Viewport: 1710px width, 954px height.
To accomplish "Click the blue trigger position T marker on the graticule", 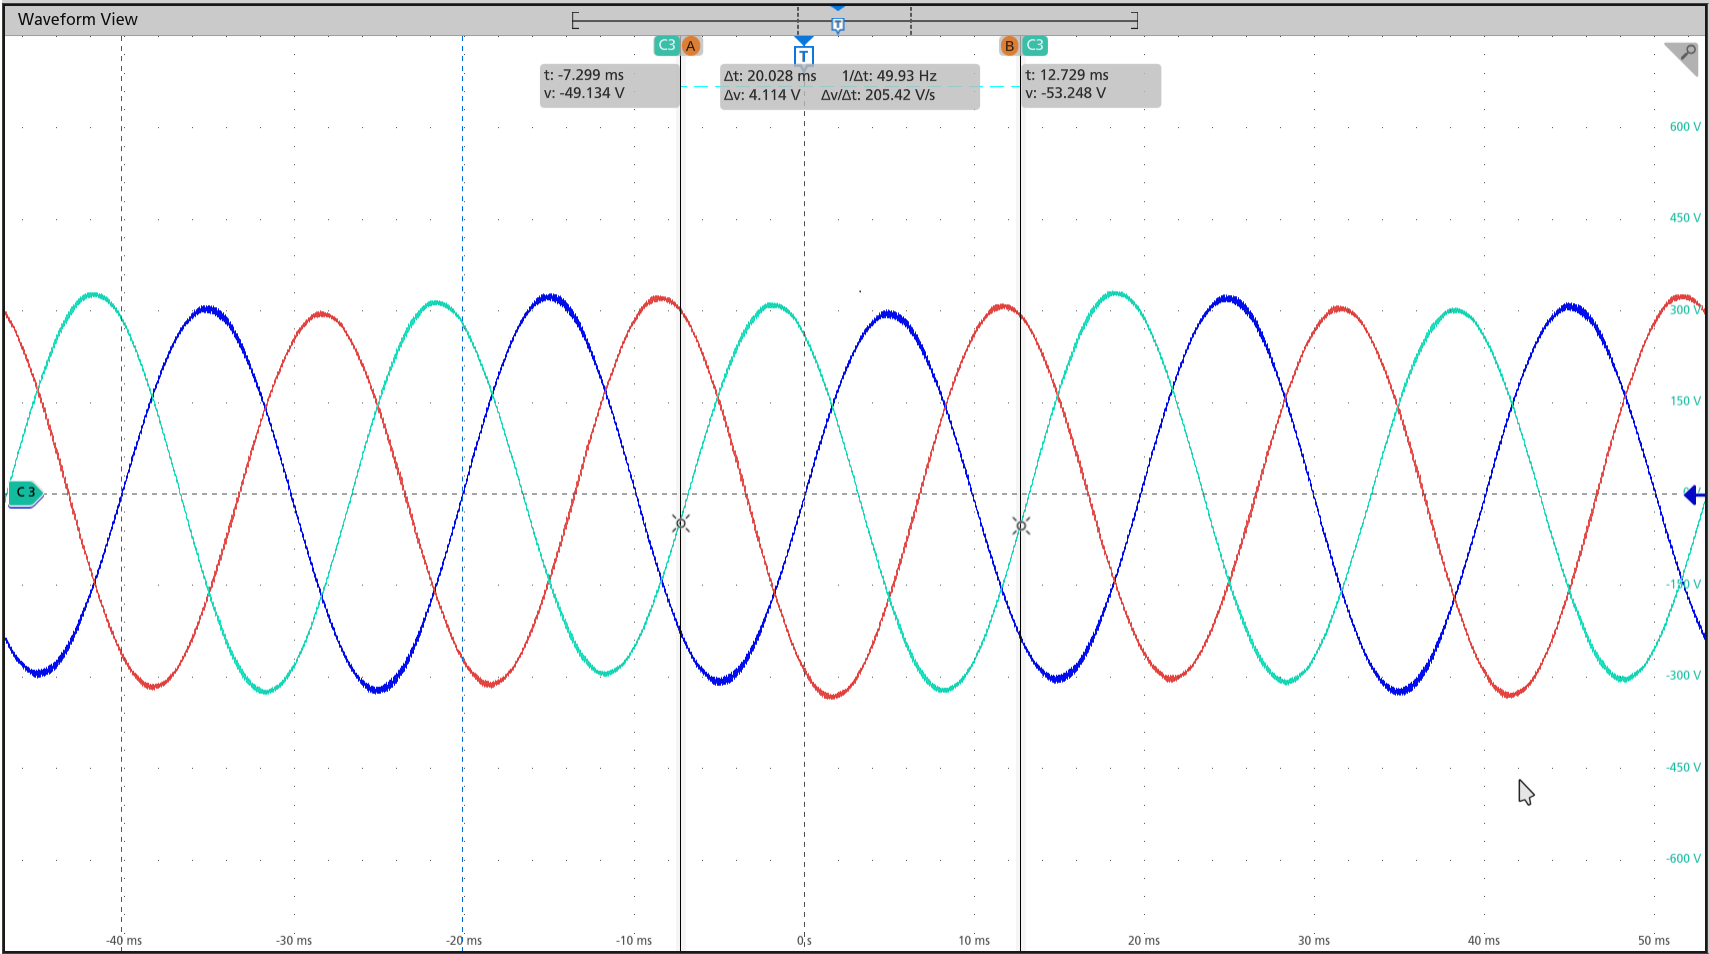I will 804,53.
